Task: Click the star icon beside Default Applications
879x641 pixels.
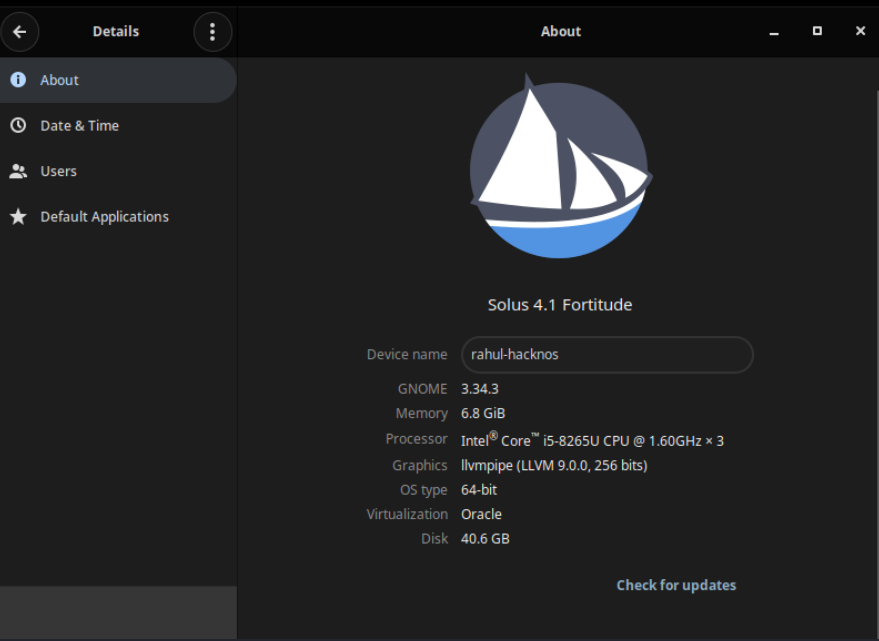Action: 18,216
